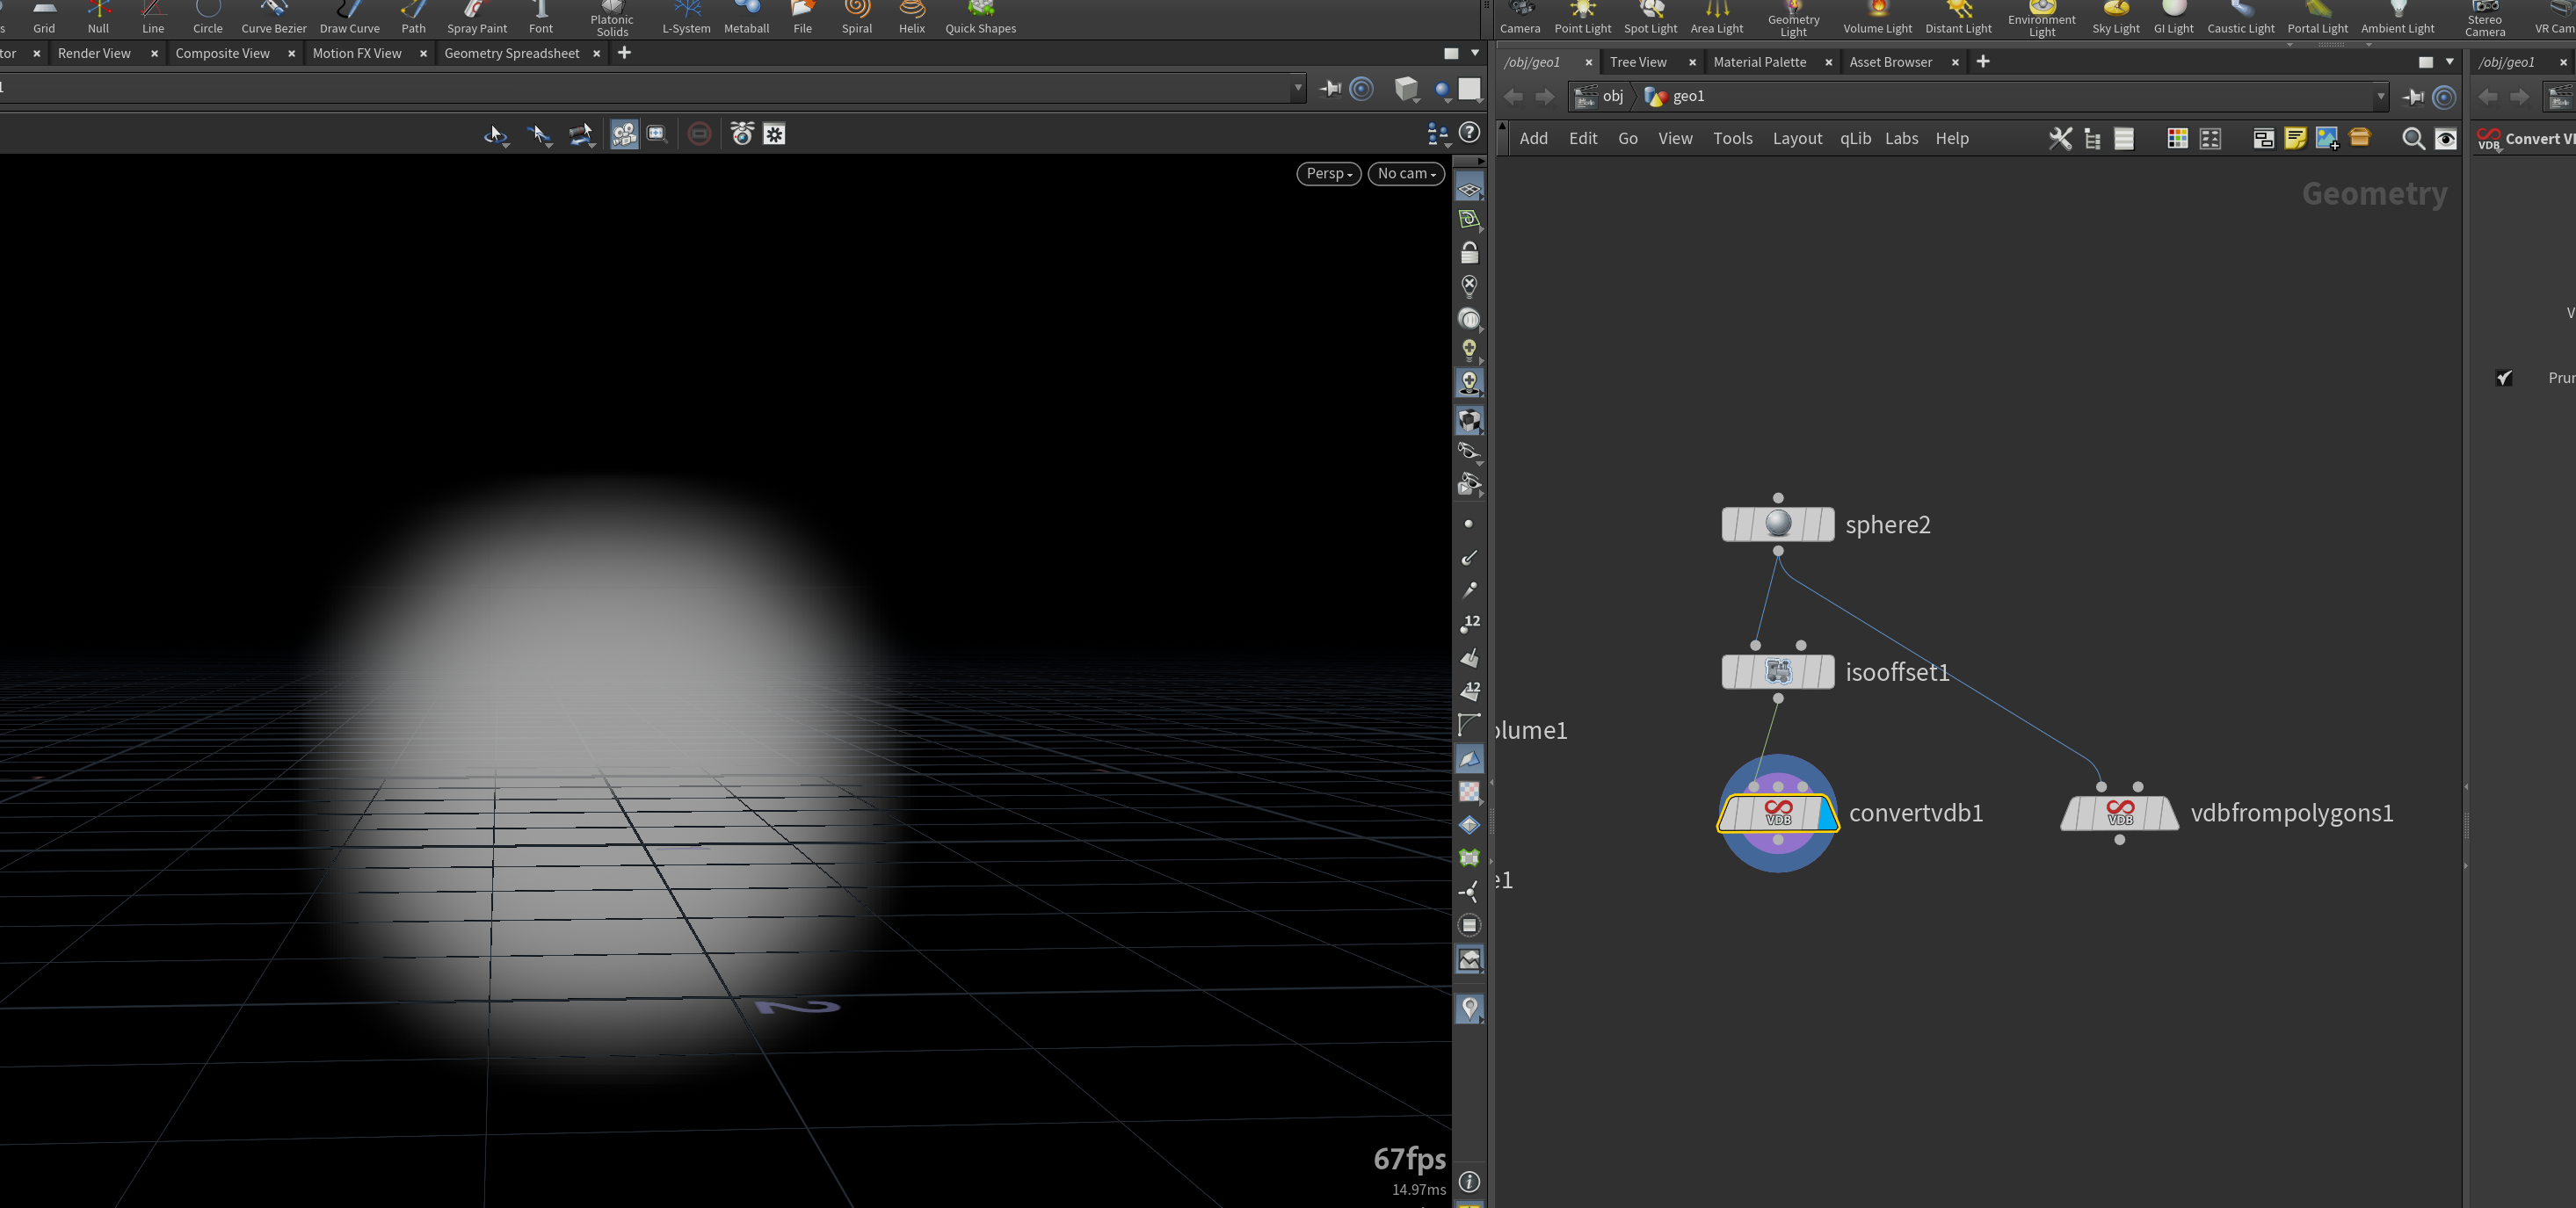
Task: Open the viewport display settings star icon
Action: [774, 134]
